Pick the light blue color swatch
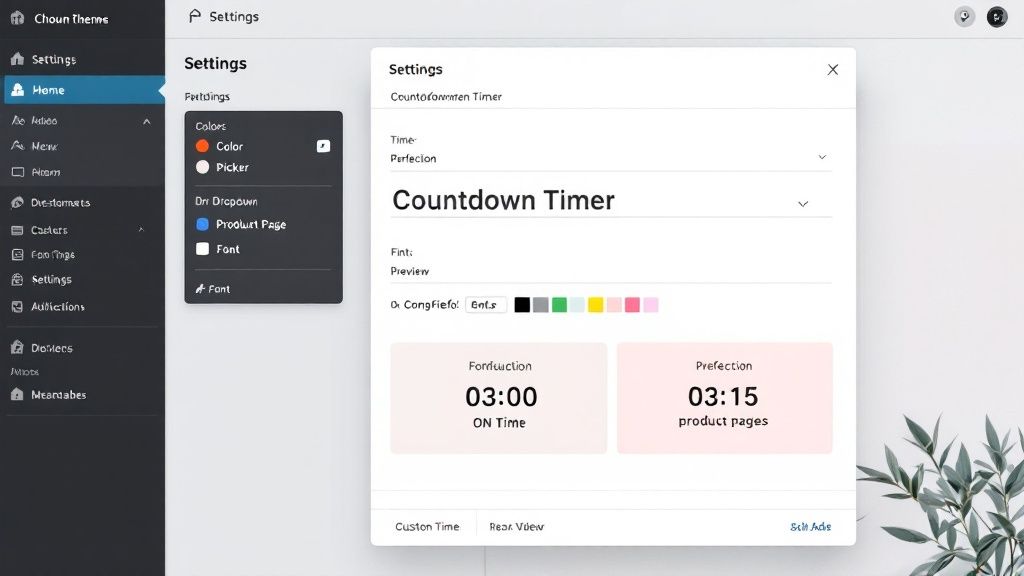Viewport: 1024px width, 576px height. click(x=577, y=305)
